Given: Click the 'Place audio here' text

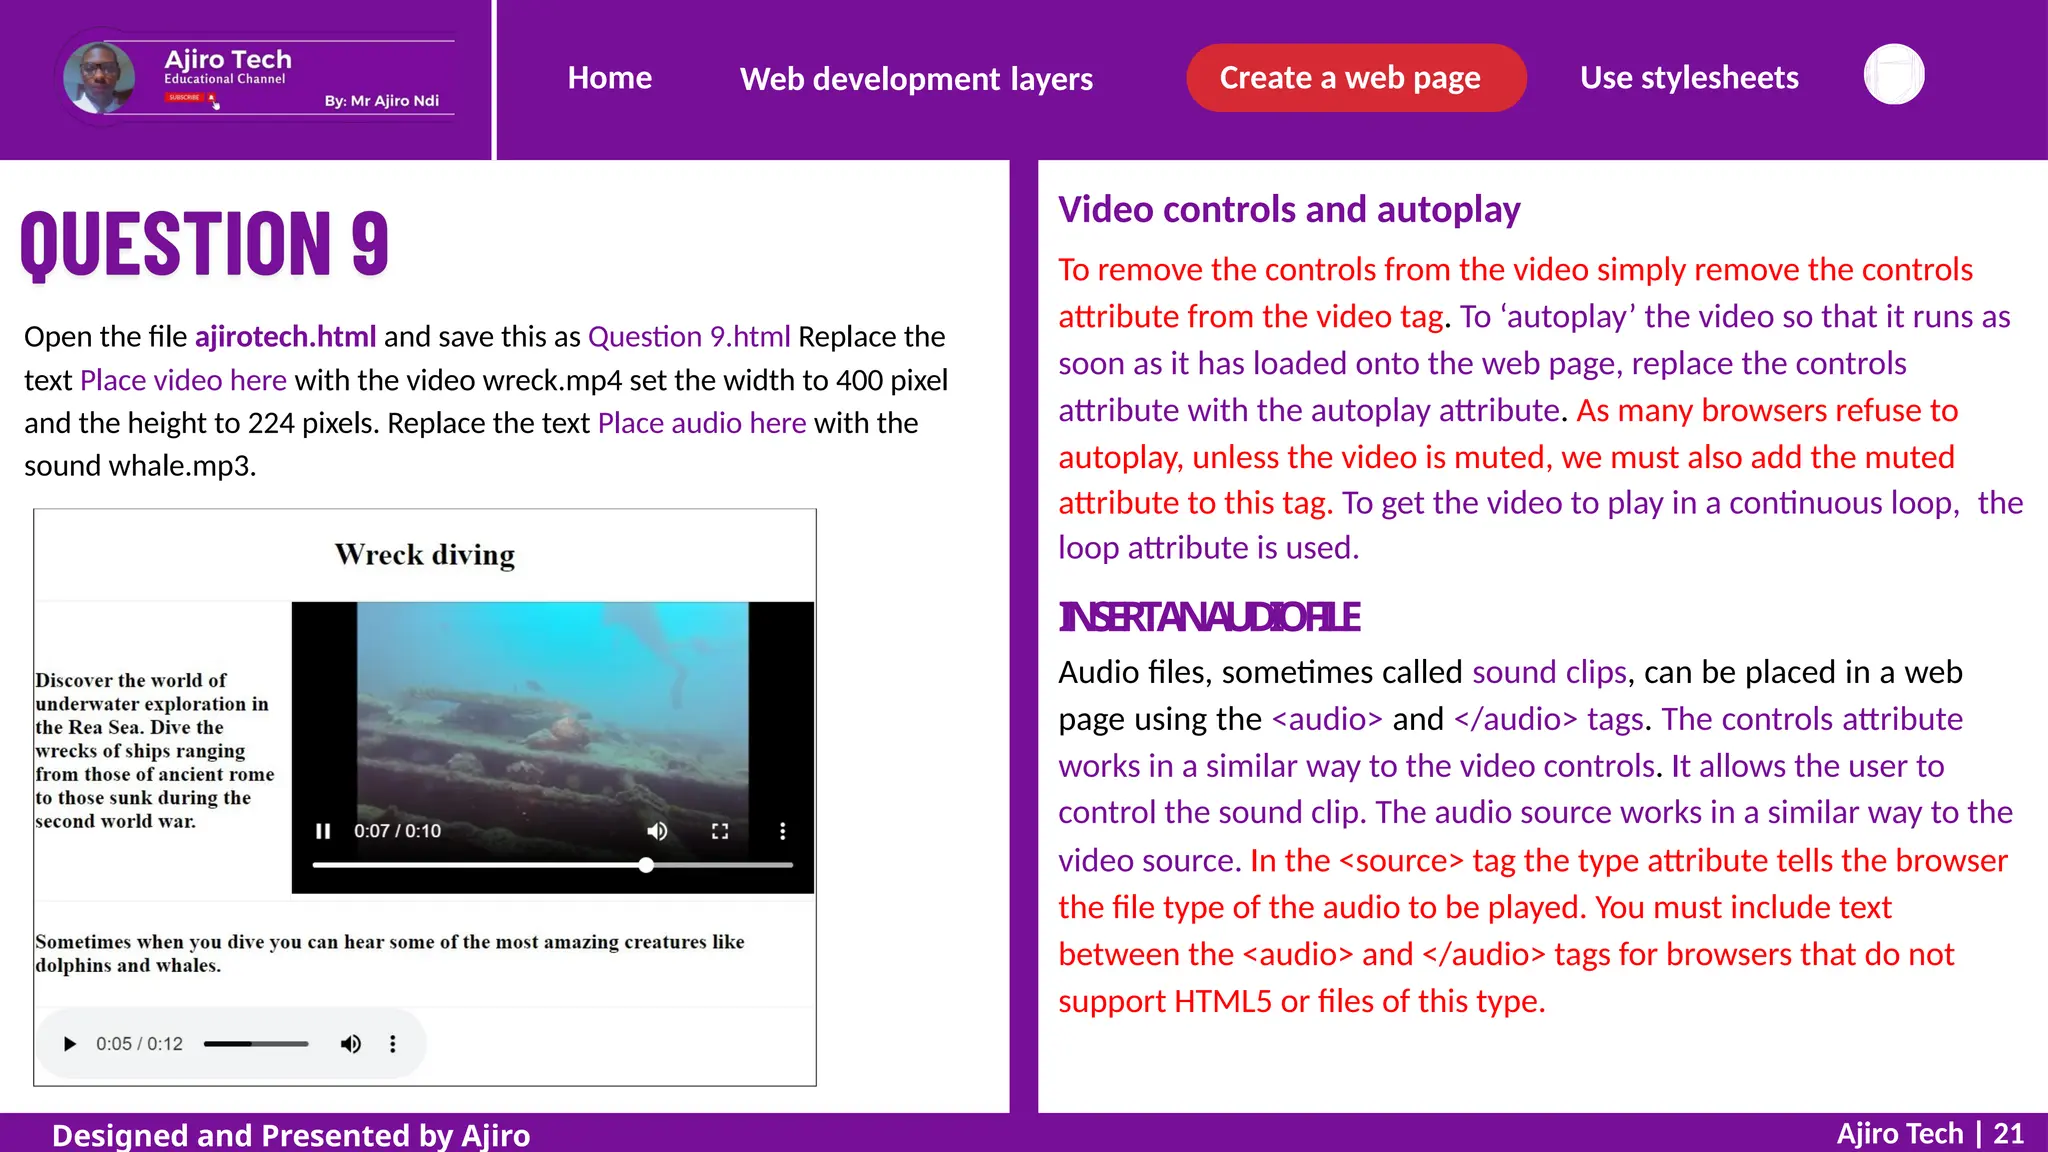Looking at the screenshot, I should [702, 423].
